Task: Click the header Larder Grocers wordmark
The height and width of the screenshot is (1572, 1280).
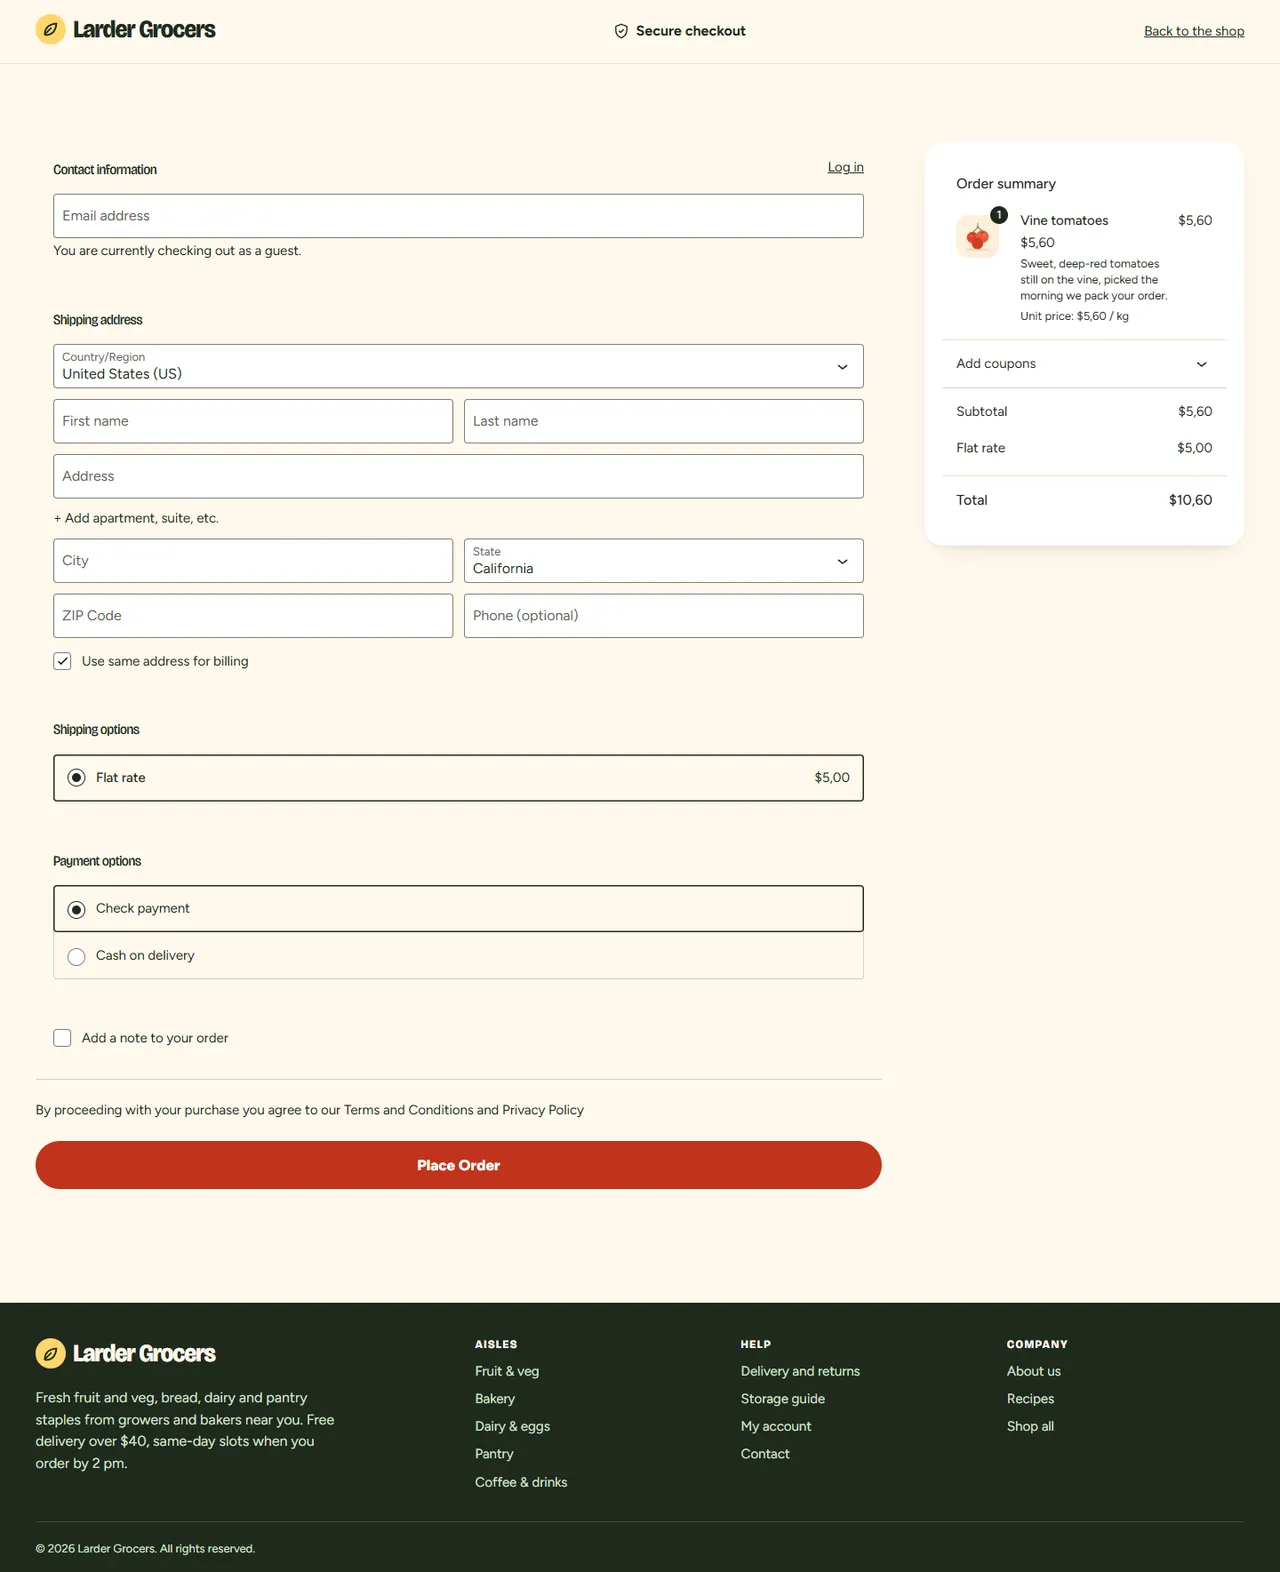Action: pyautogui.click(x=144, y=30)
